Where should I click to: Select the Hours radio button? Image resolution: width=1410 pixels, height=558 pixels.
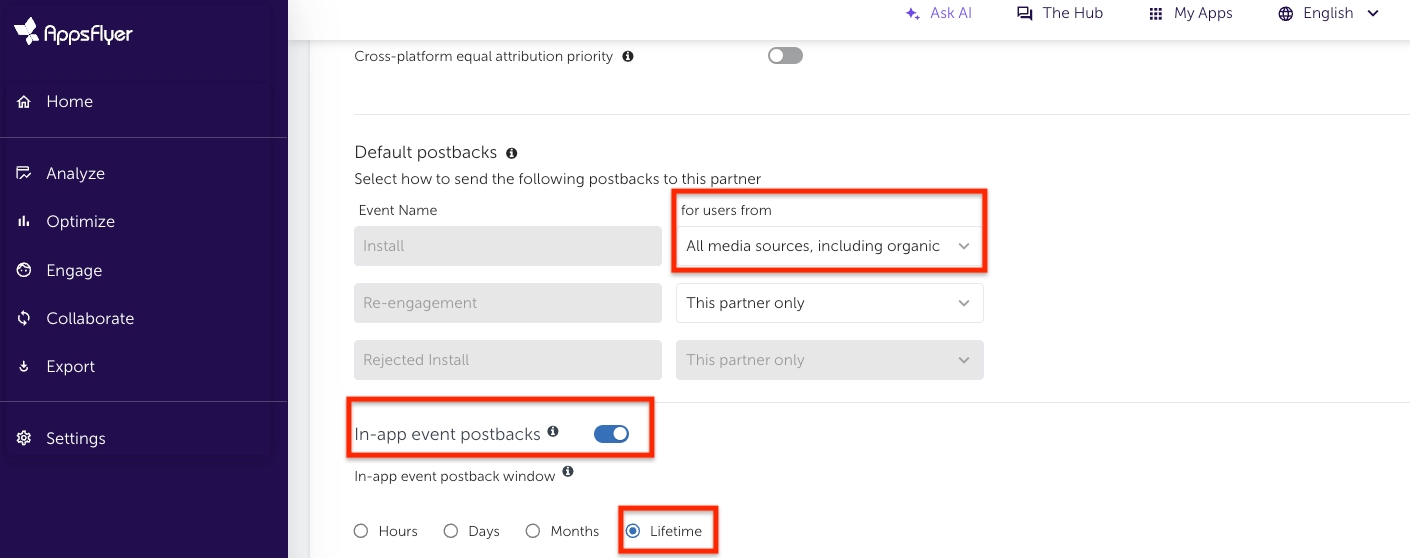[x=361, y=531]
